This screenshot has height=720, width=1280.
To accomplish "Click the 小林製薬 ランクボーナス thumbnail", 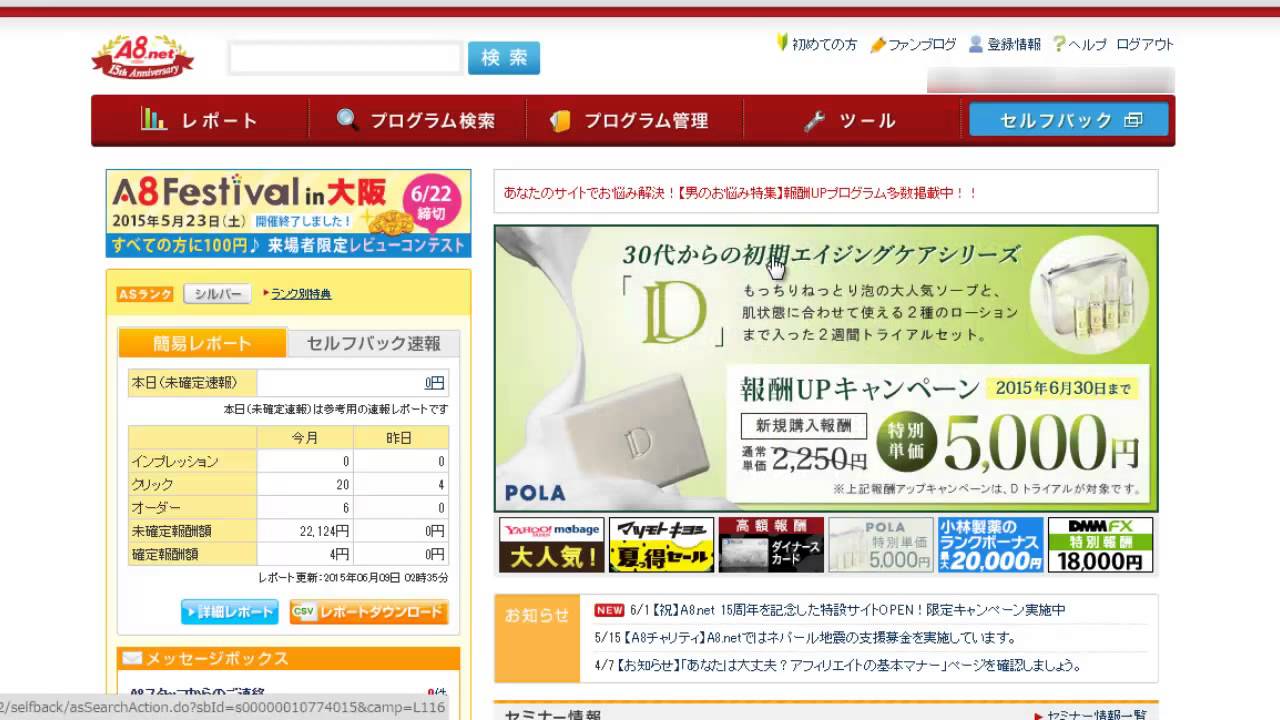I will (991, 545).
